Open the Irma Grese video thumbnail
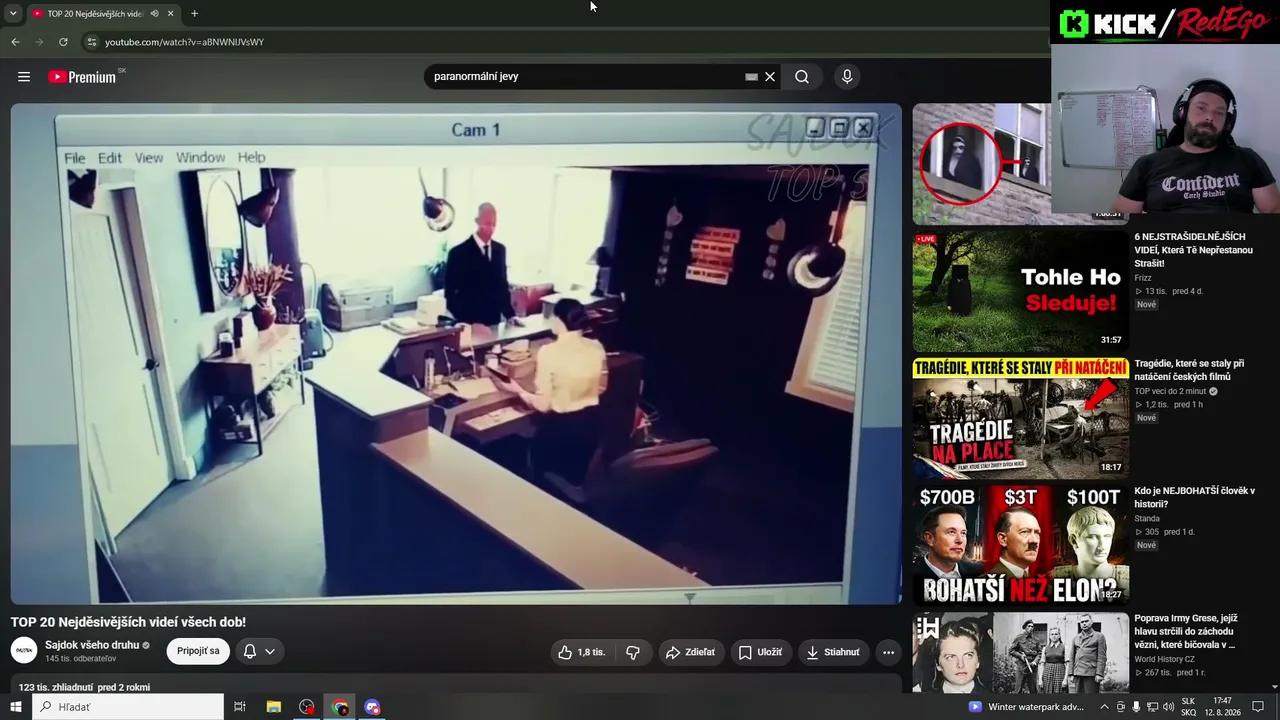The width and height of the screenshot is (1280, 720). point(1020,652)
